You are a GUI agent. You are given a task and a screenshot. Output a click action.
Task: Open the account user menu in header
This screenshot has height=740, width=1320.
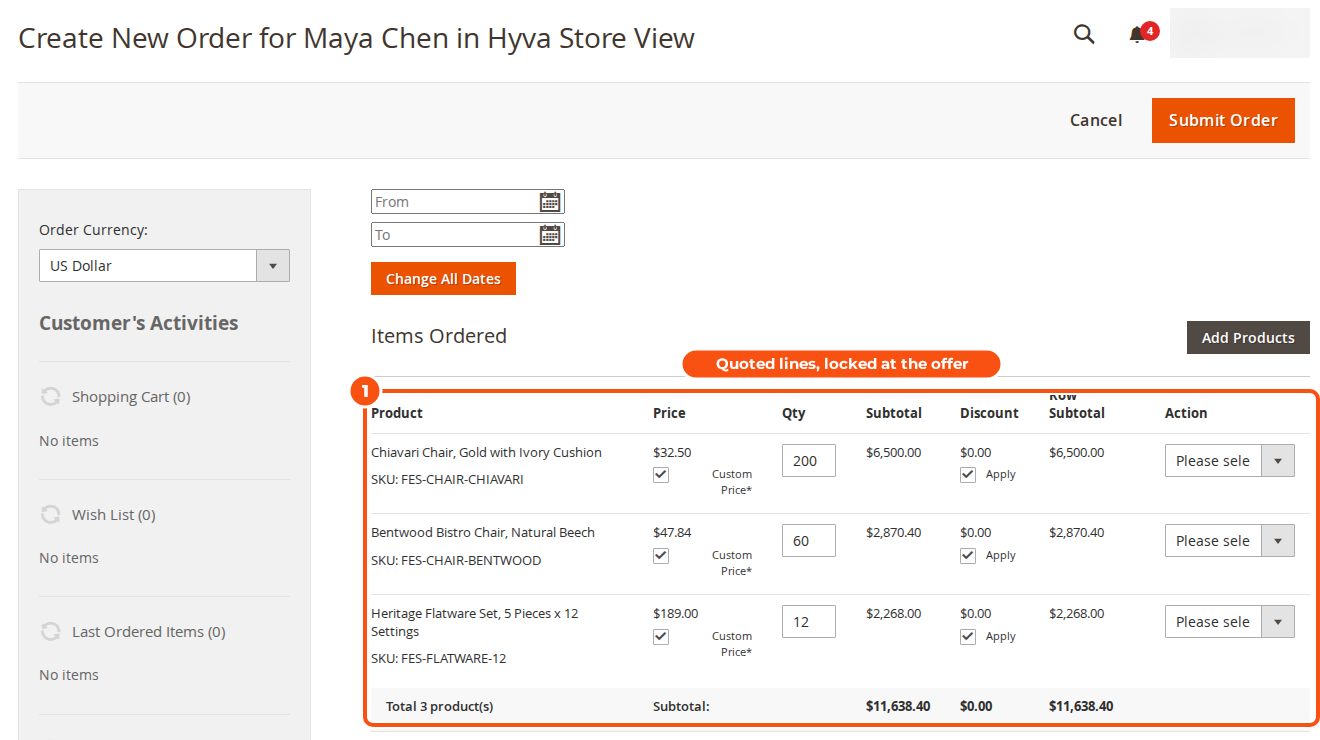(1239, 33)
